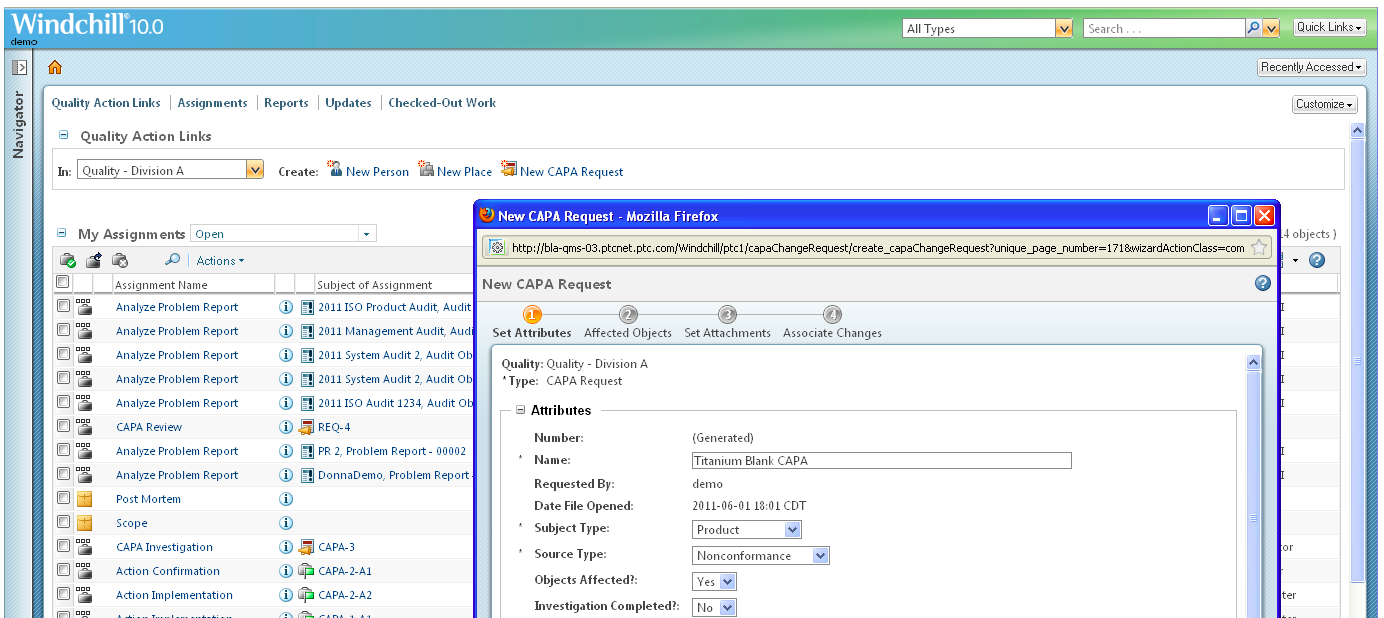Screen dimensions: 1384x618
Task: Click the search magnifier in assignments toolbar
Action: click(x=172, y=260)
